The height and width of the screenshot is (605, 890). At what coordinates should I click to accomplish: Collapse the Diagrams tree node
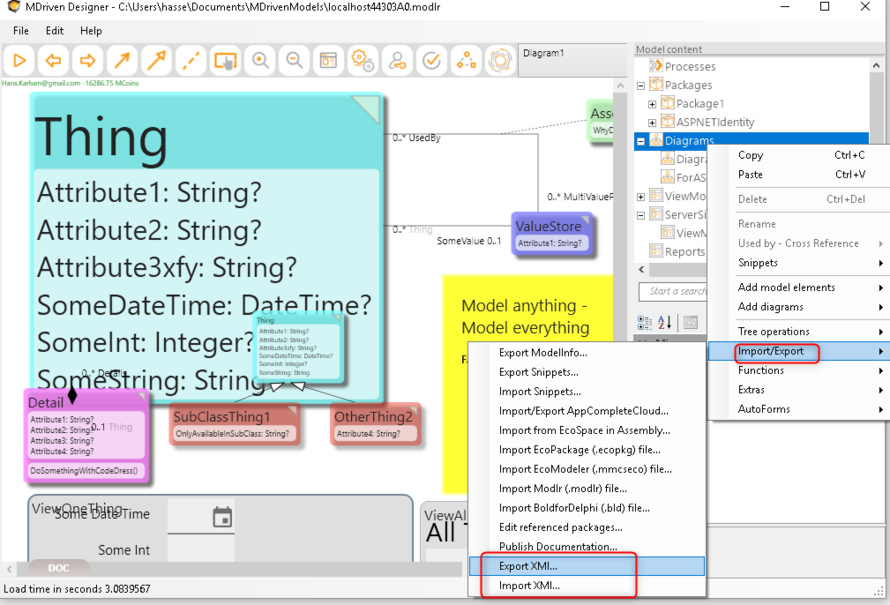(641, 141)
